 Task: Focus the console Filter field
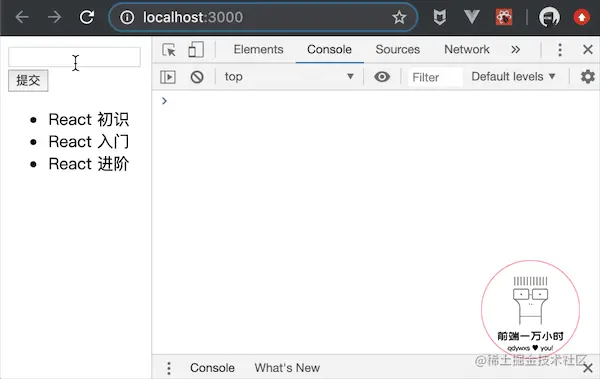(x=435, y=77)
